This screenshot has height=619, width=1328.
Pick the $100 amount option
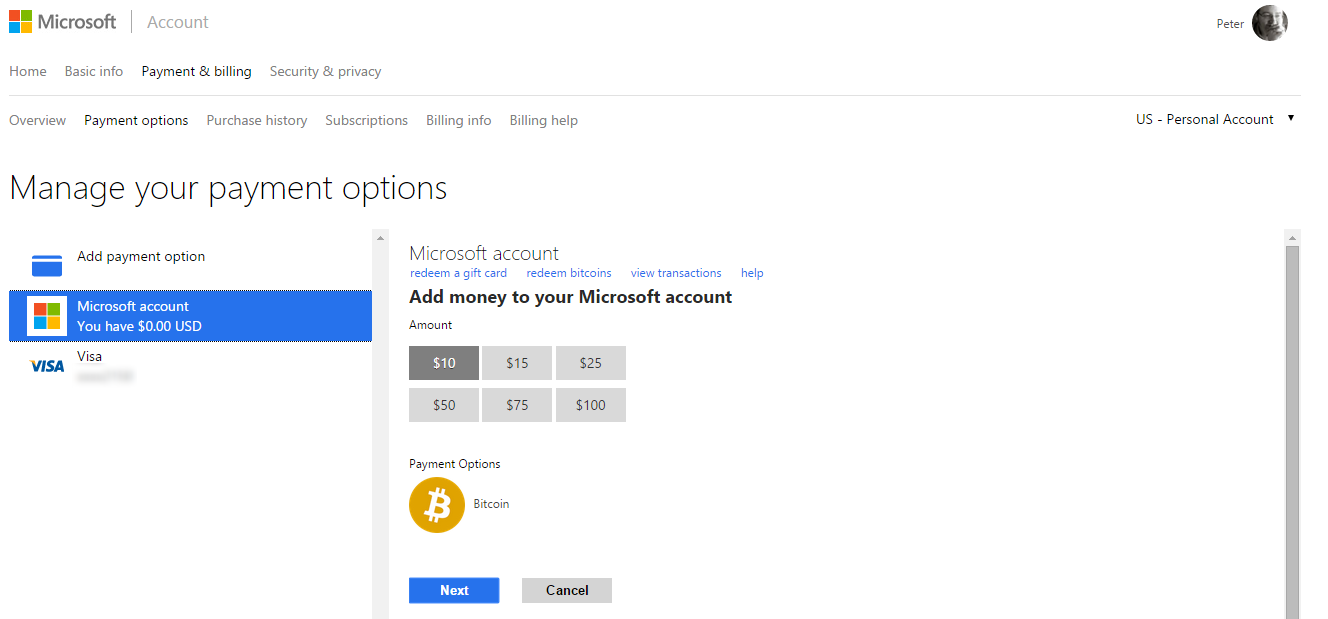[x=591, y=405]
